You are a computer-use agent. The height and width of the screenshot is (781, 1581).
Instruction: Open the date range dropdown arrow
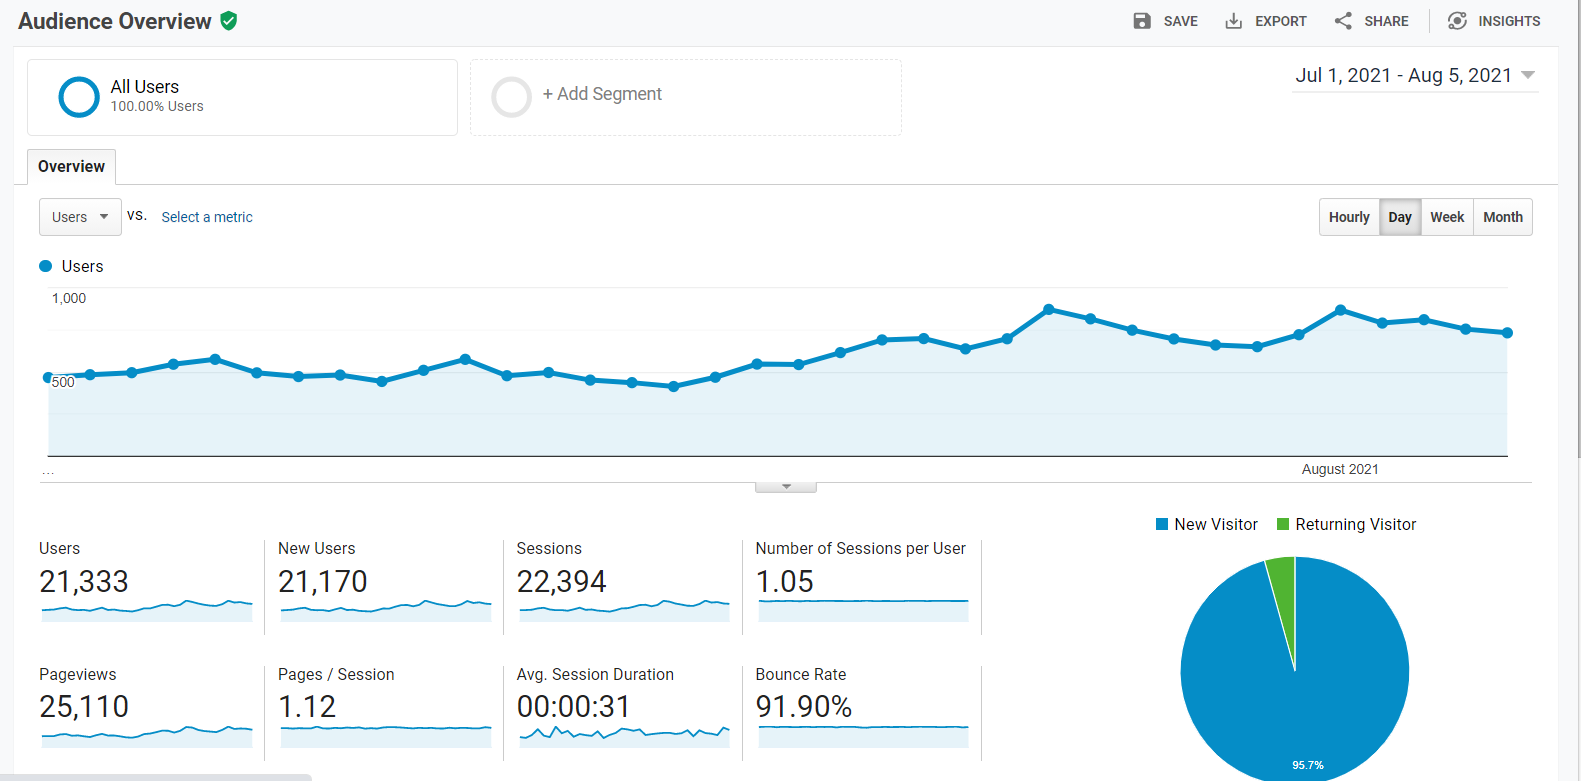point(1527,75)
